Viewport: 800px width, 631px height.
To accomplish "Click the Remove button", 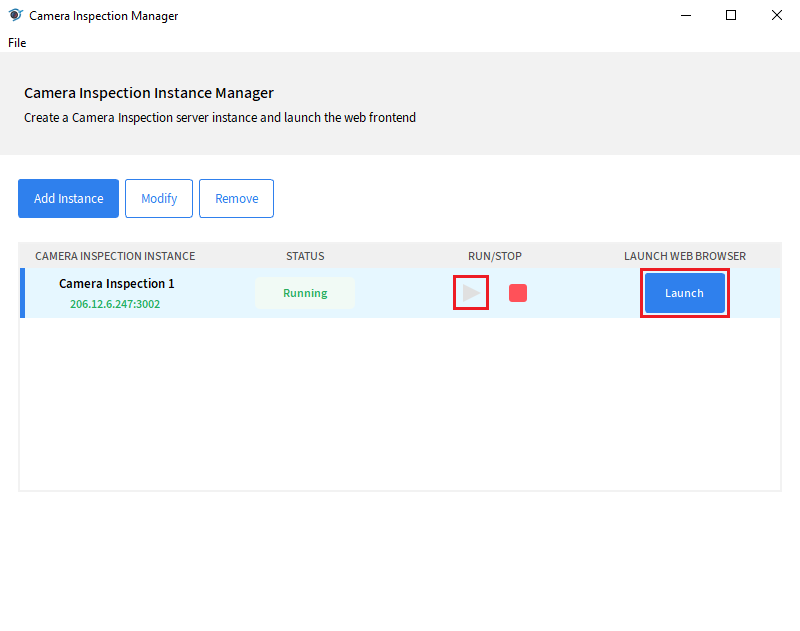I will coord(236,198).
